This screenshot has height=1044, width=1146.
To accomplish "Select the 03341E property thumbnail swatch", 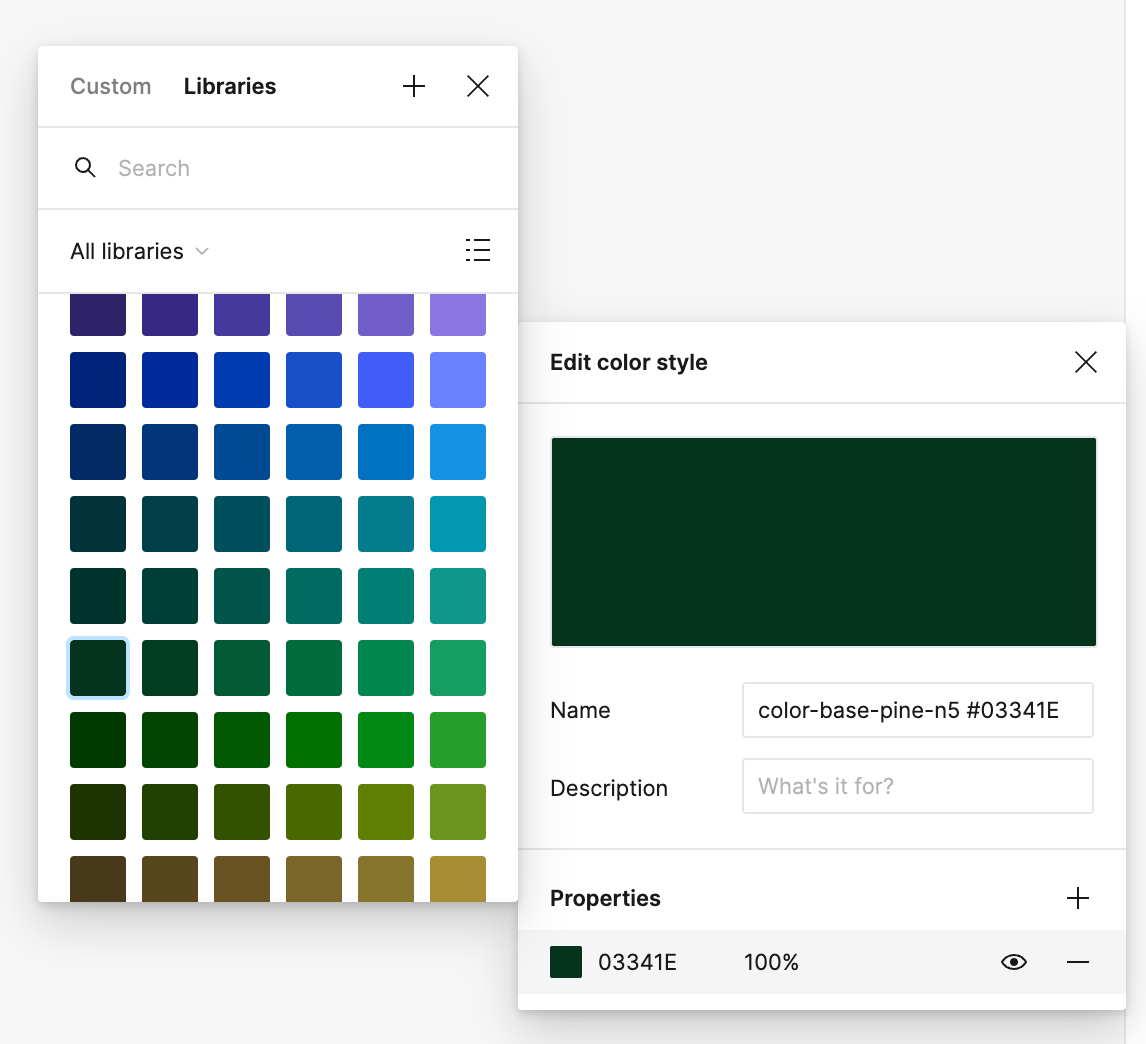I will 566,962.
